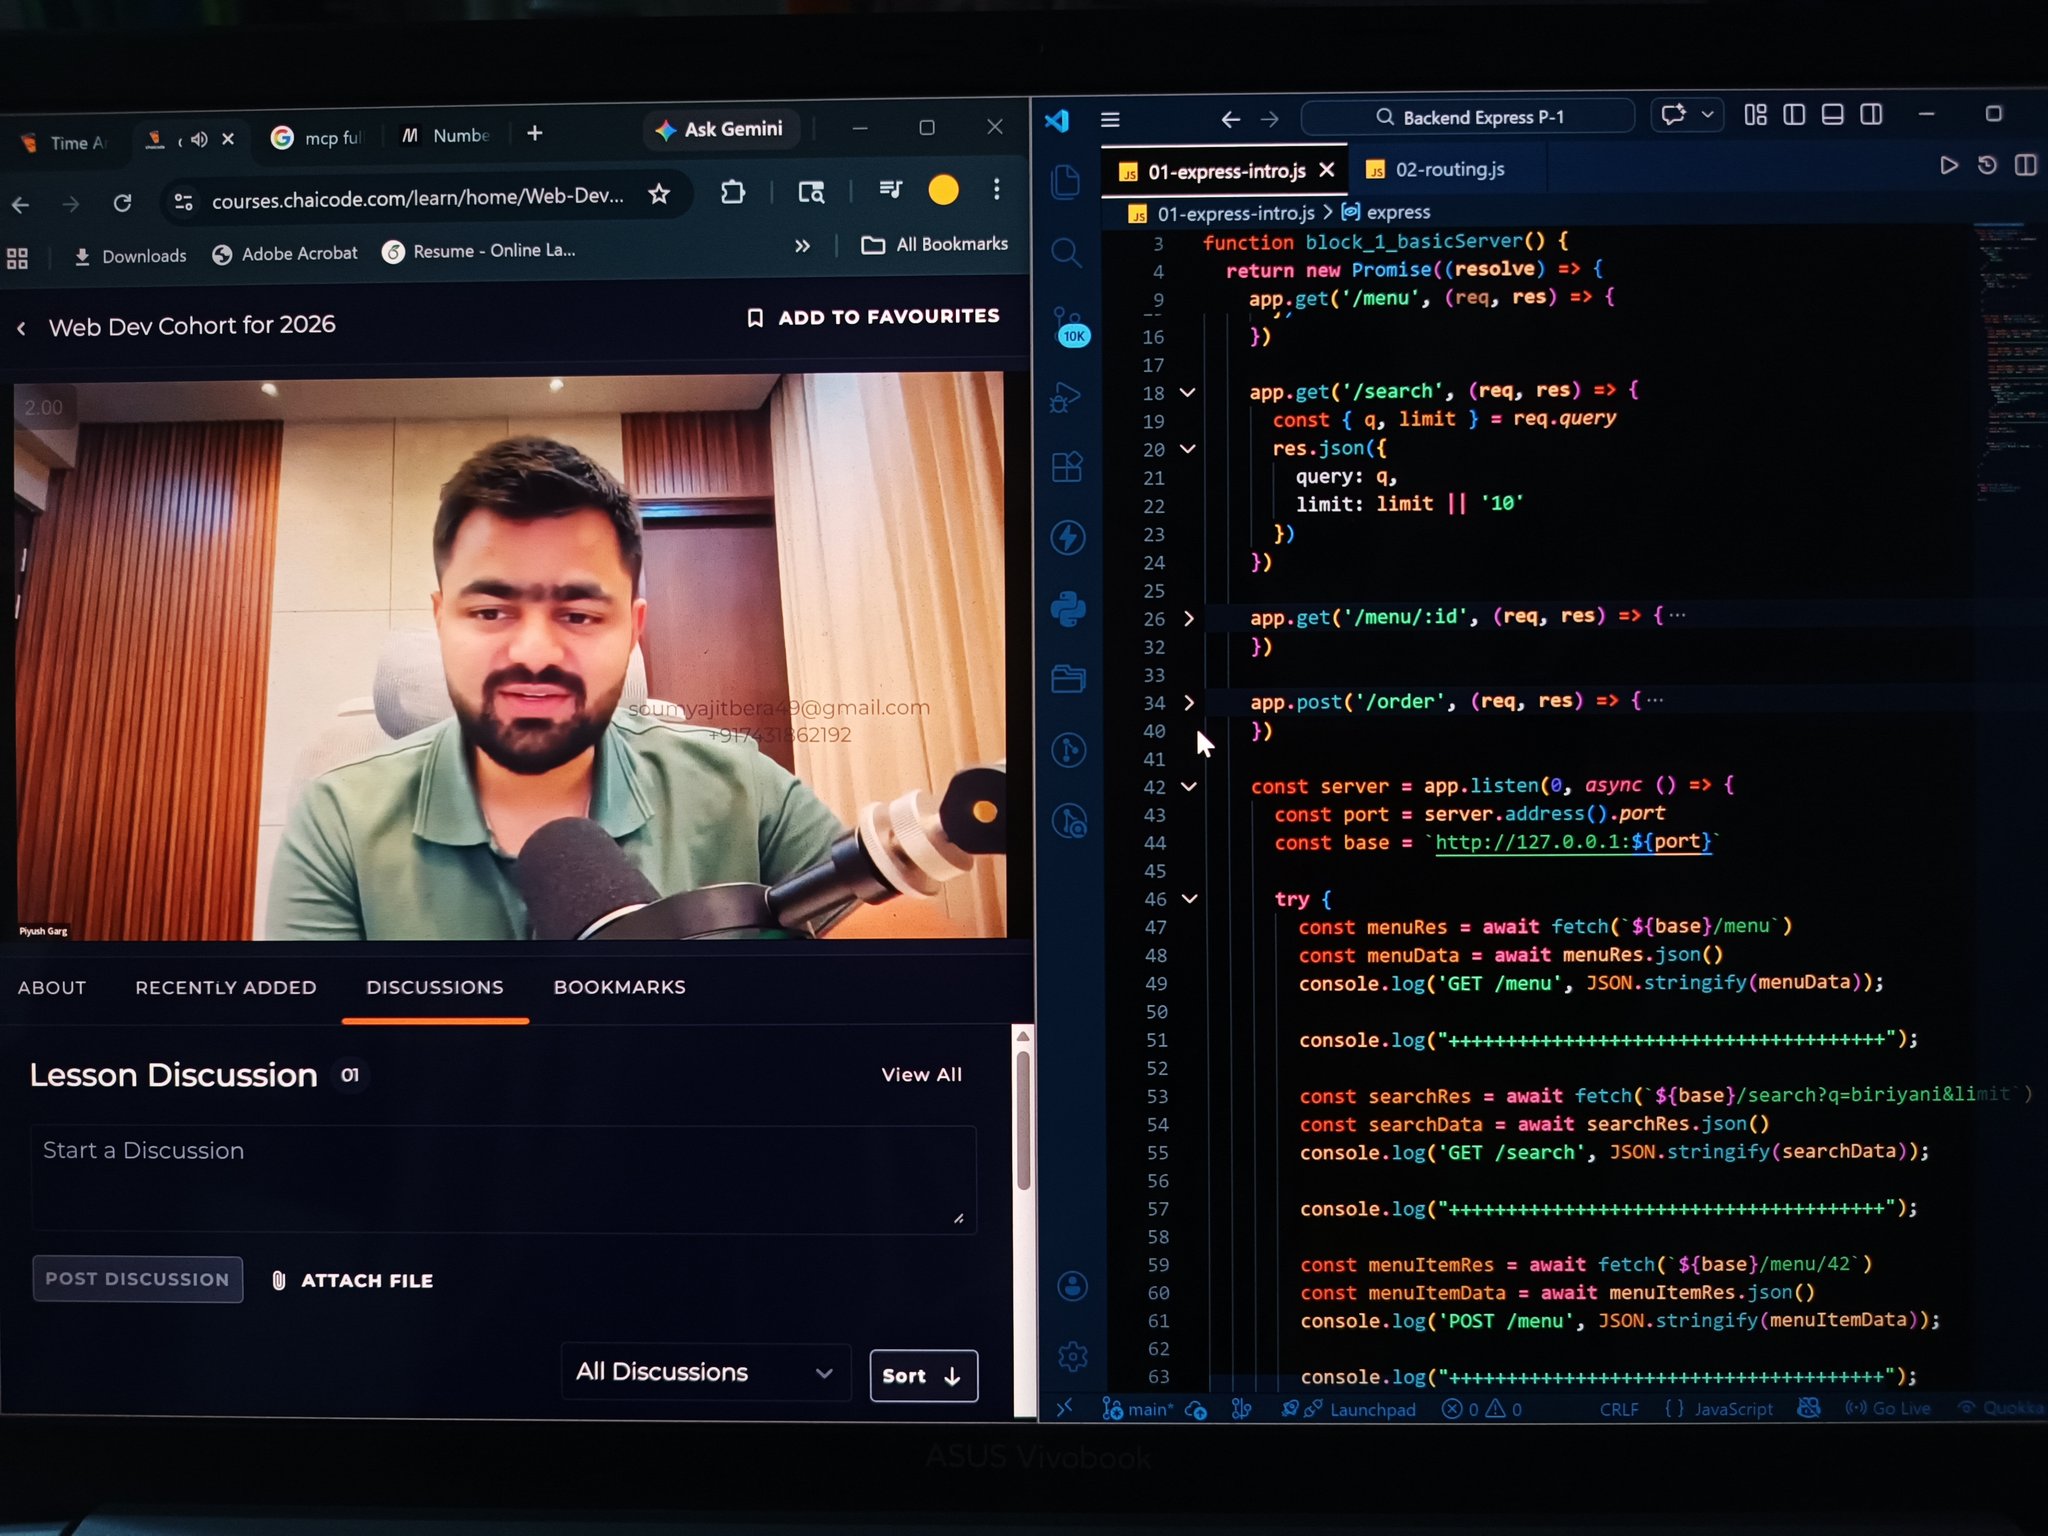
Task: Open the Search view in VS Code sidebar
Action: pos(1066,253)
